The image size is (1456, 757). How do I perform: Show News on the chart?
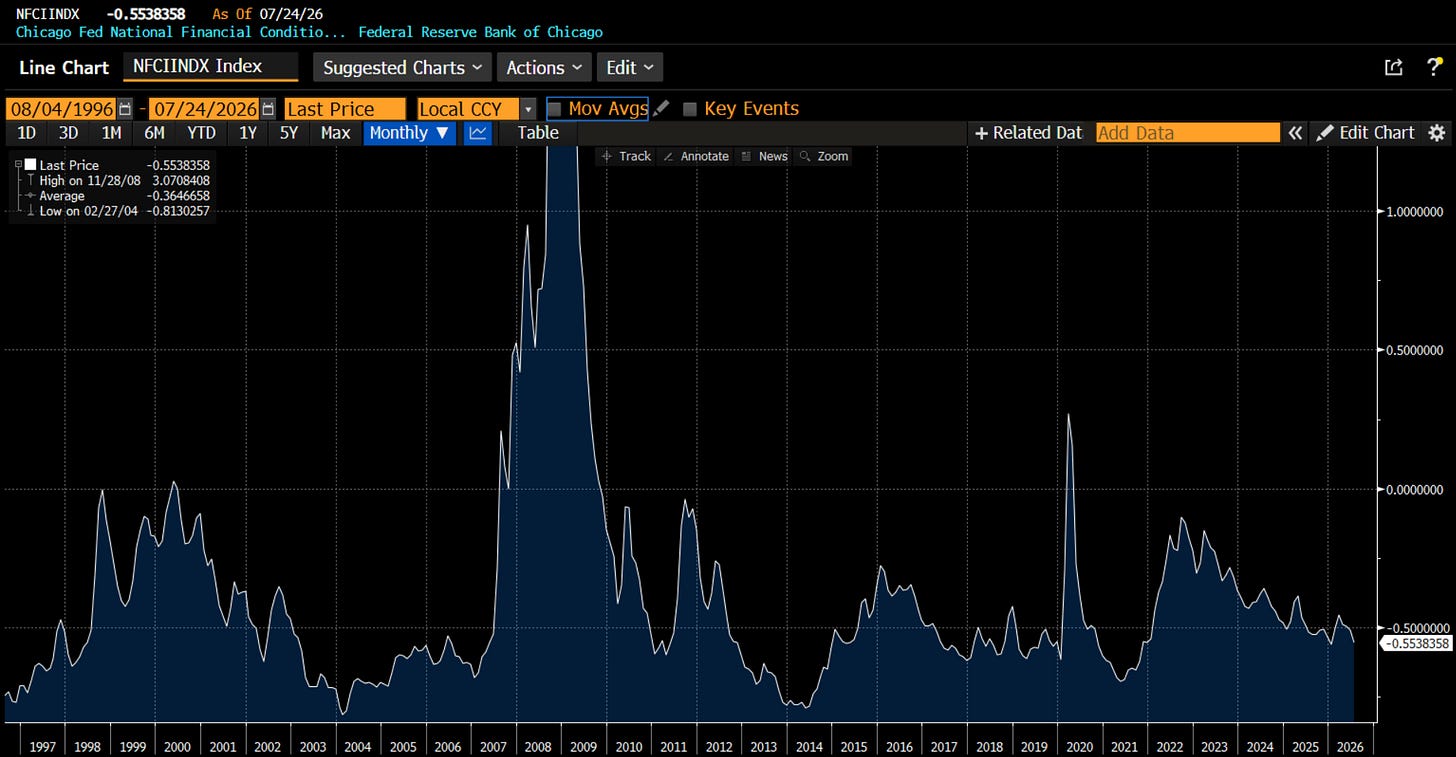pyautogui.click(x=764, y=156)
